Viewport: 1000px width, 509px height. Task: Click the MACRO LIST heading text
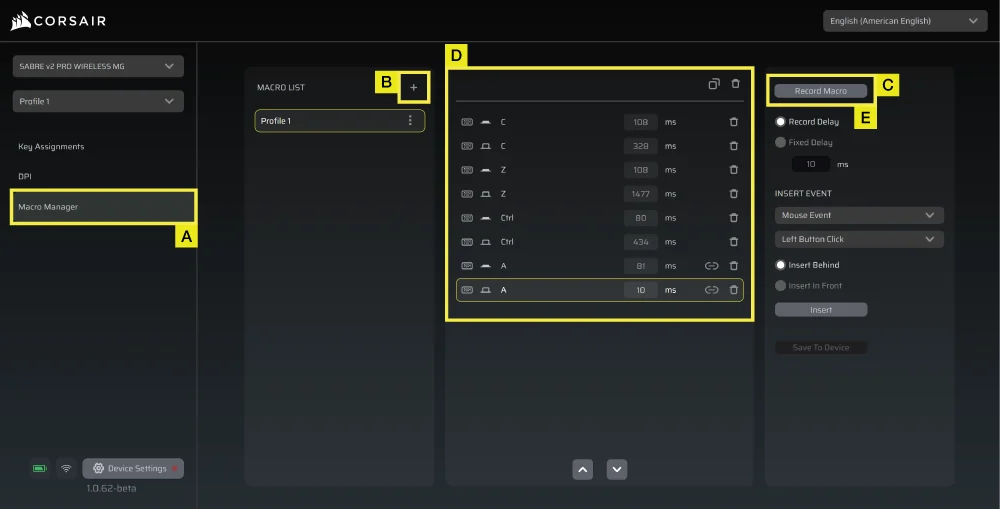pos(281,87)
